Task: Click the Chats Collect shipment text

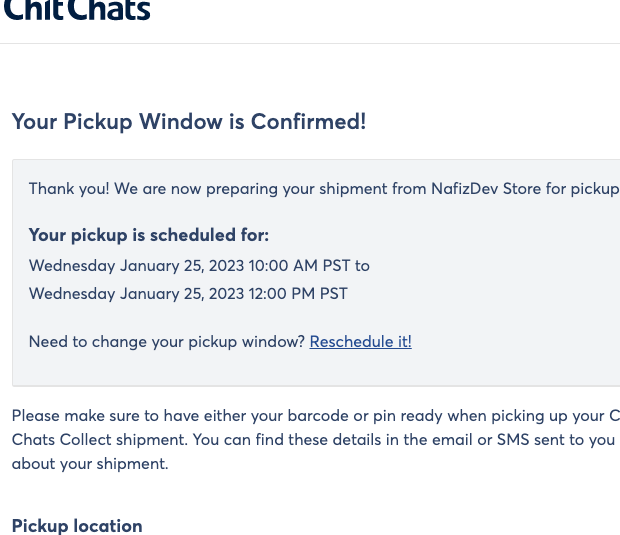Action: click(x=100, y=440)
